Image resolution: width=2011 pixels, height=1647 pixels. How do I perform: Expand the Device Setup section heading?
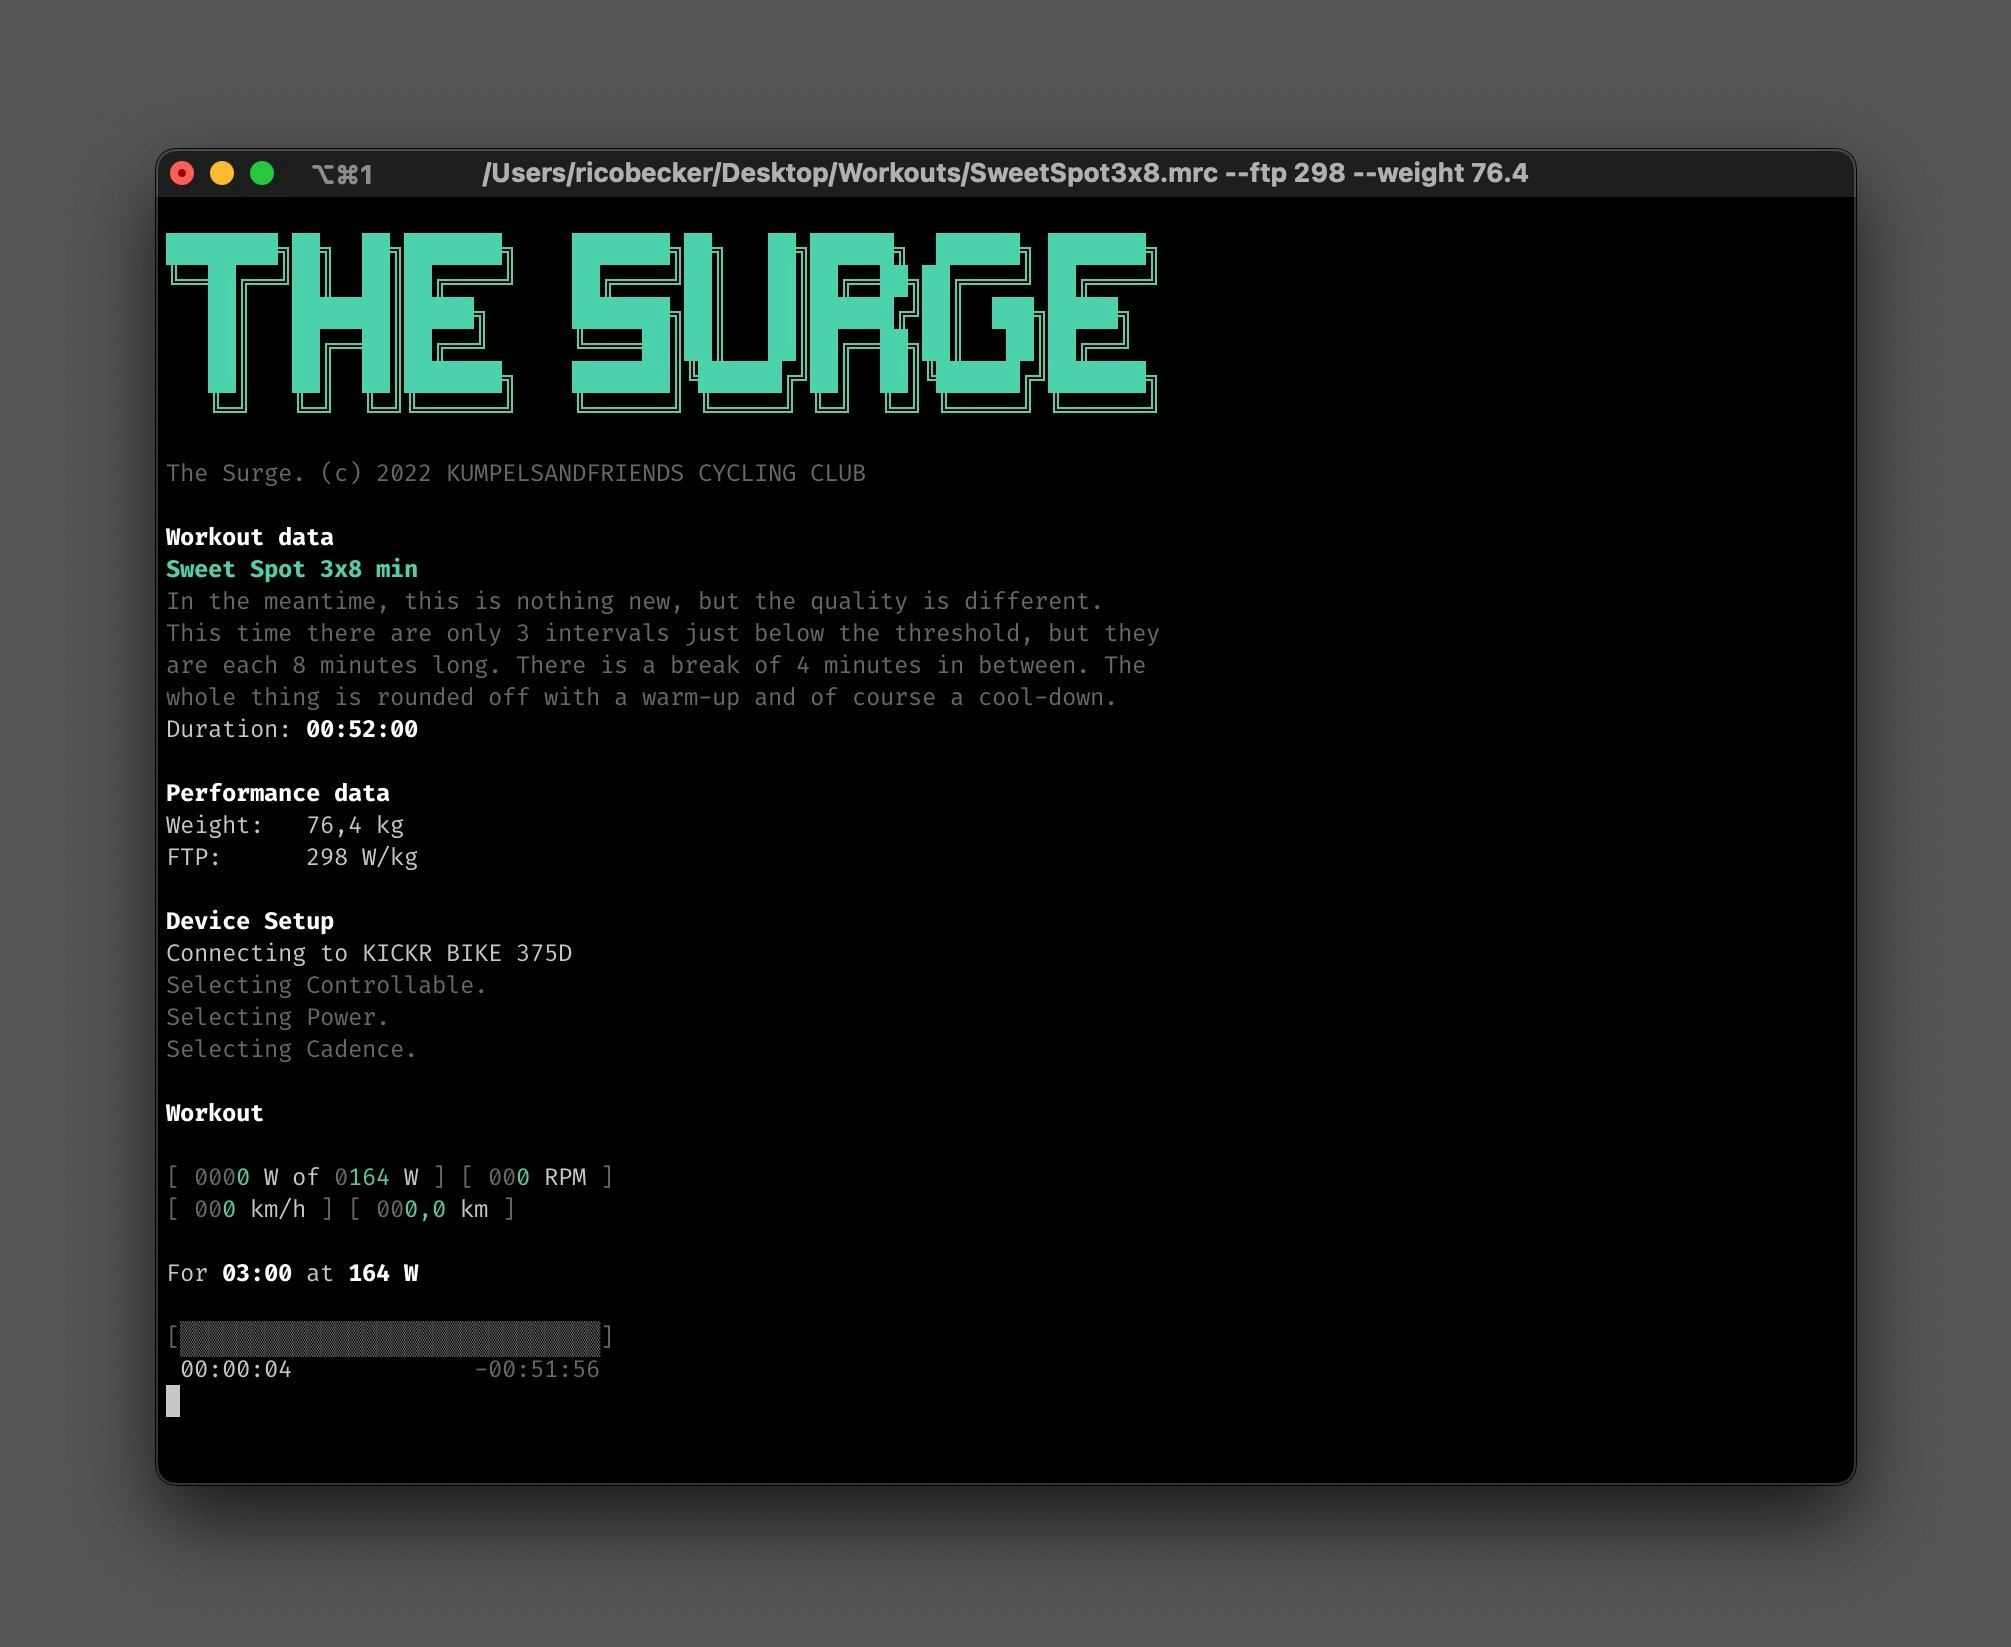250,920
